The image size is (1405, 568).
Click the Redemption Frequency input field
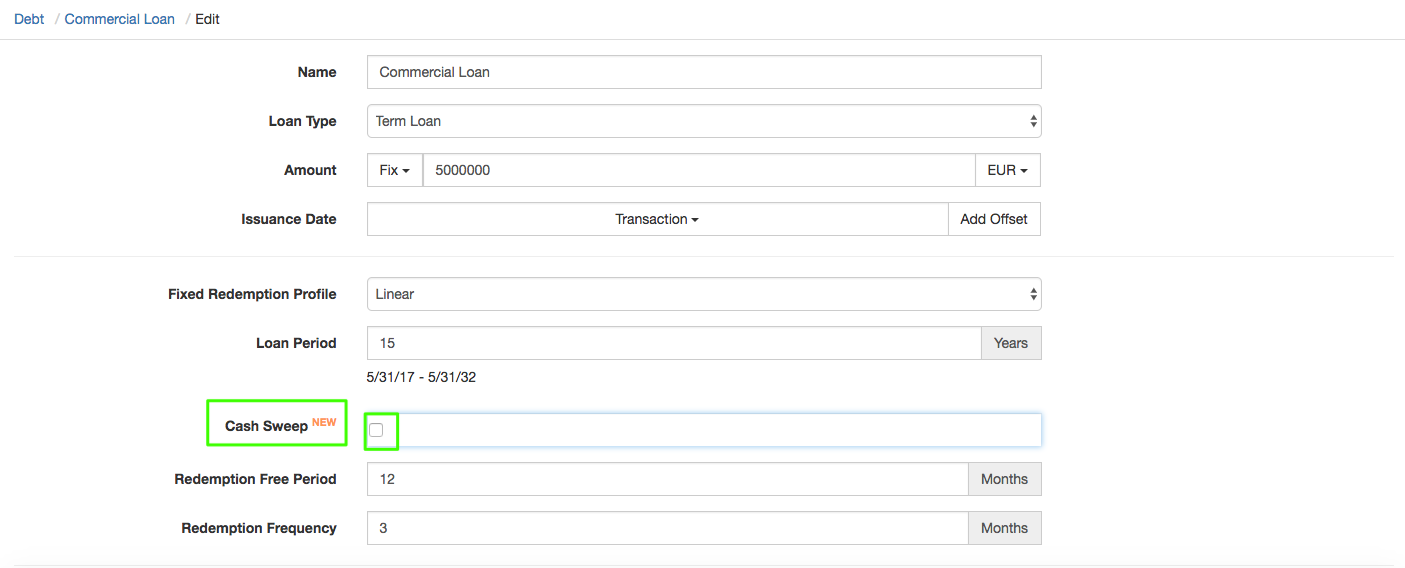[667, 528]
